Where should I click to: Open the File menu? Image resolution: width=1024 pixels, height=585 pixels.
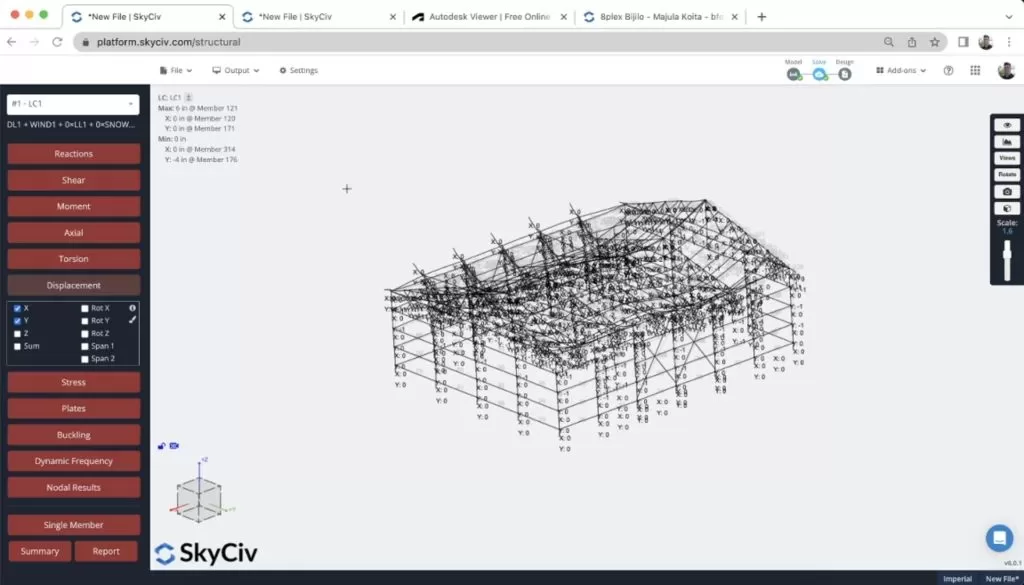[176, 70]
